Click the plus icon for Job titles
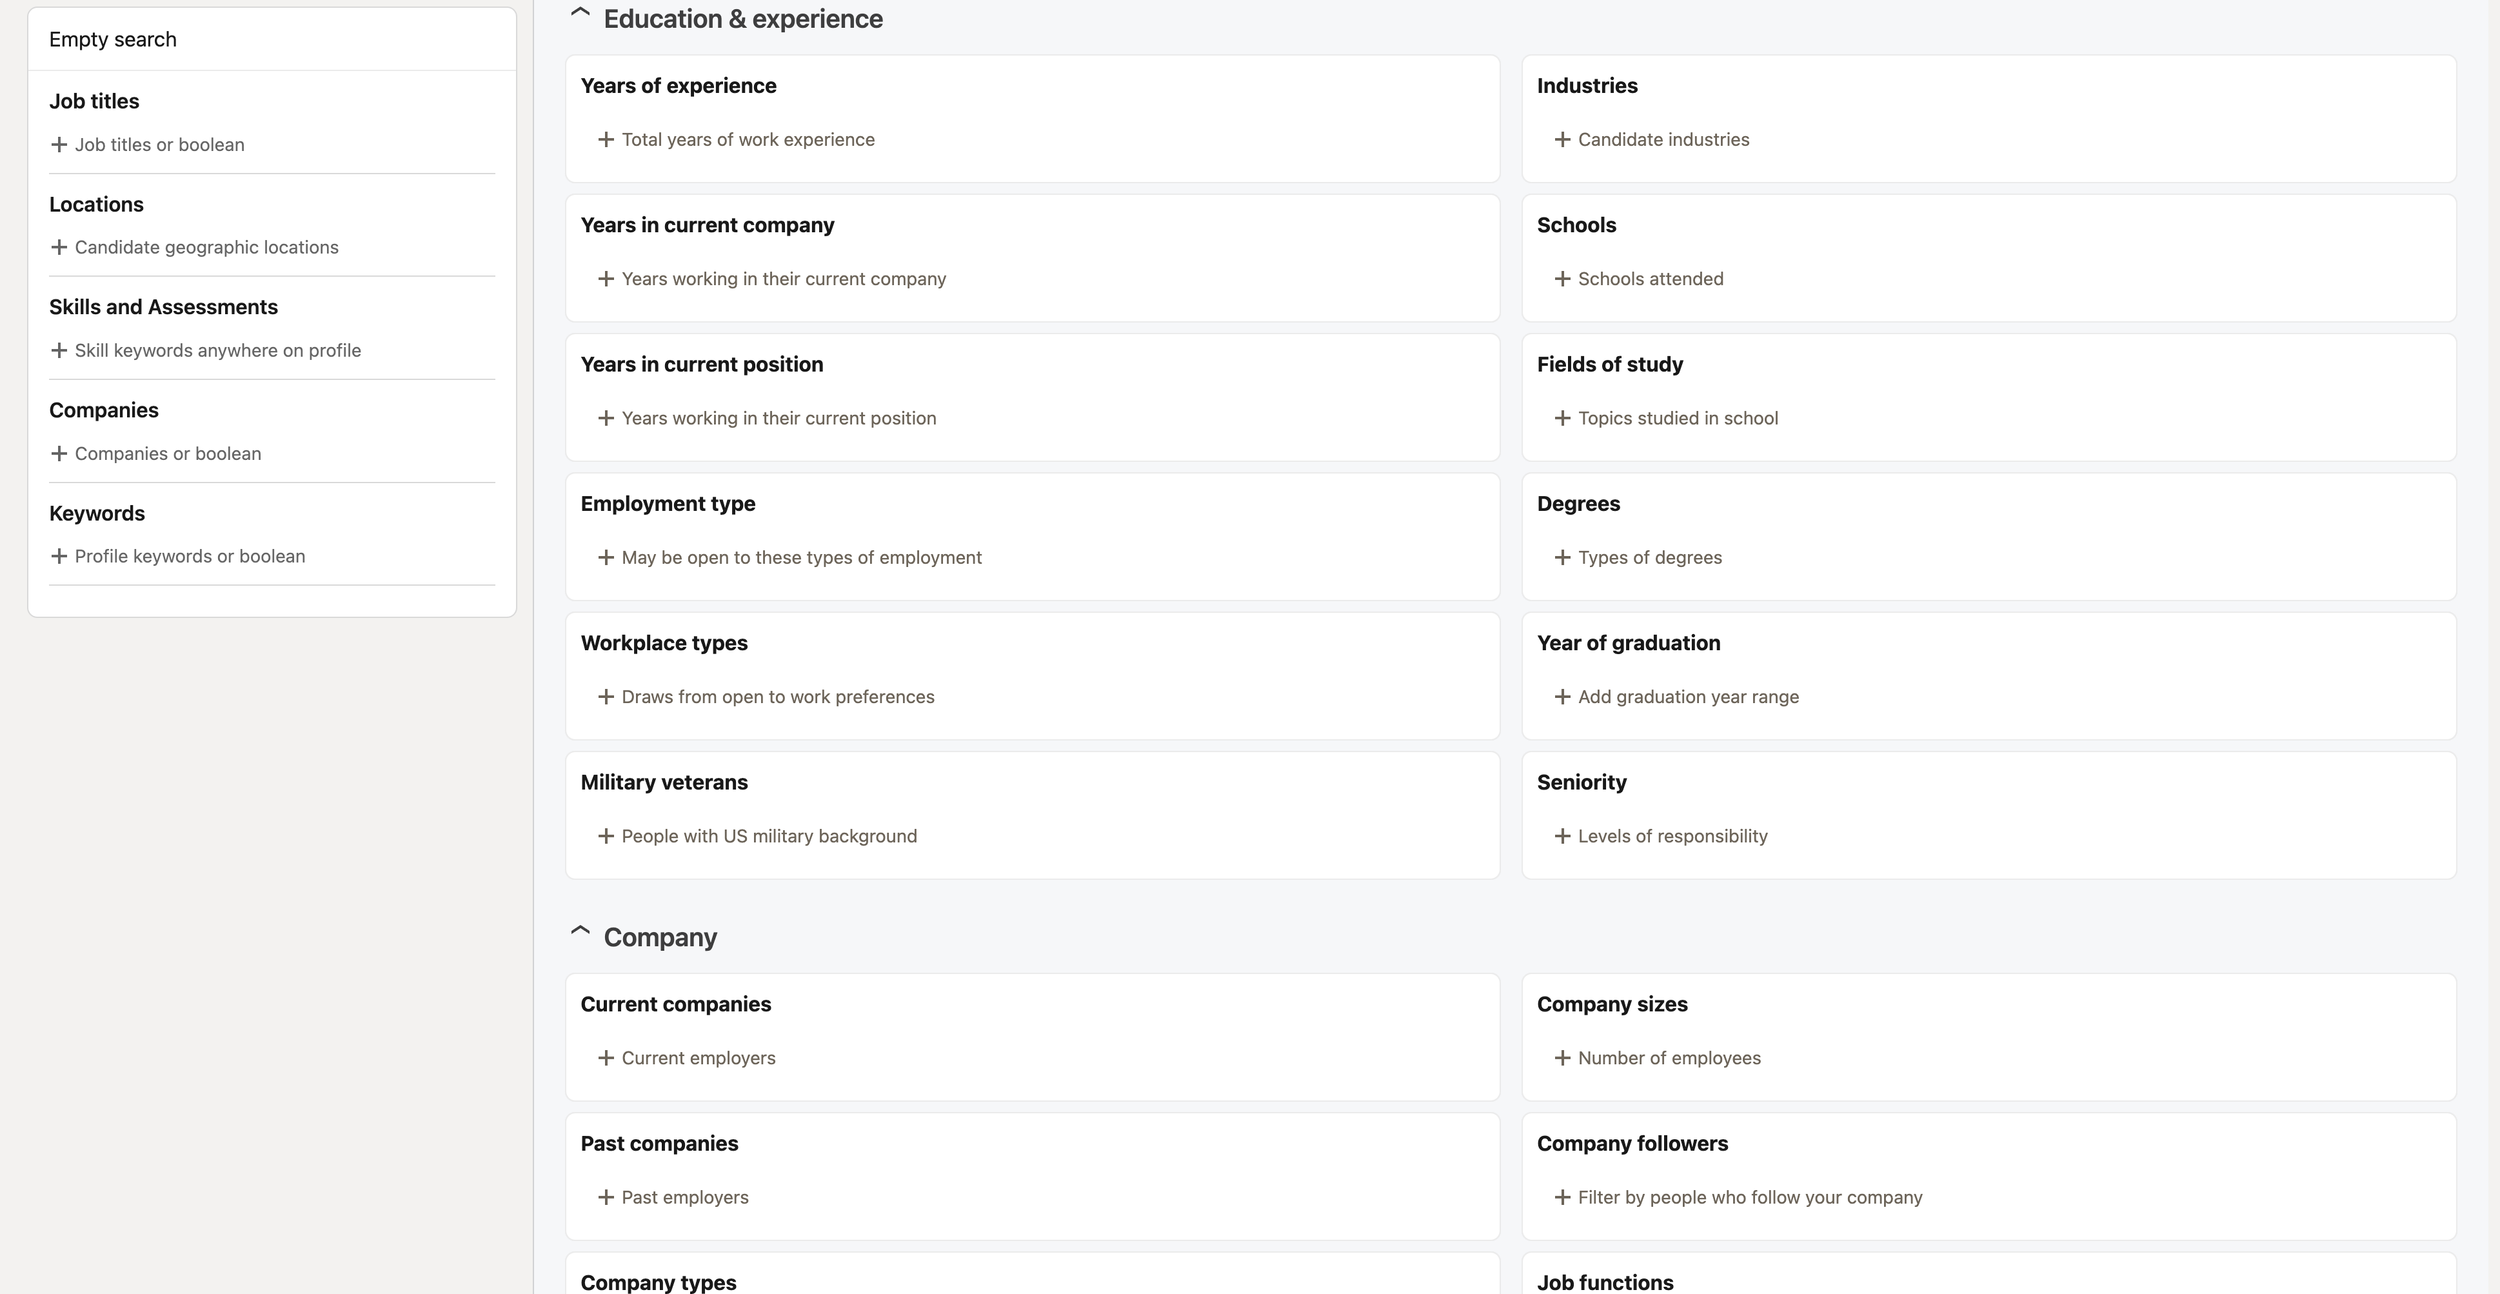The image size is (2500, 1294). (59, 145)
